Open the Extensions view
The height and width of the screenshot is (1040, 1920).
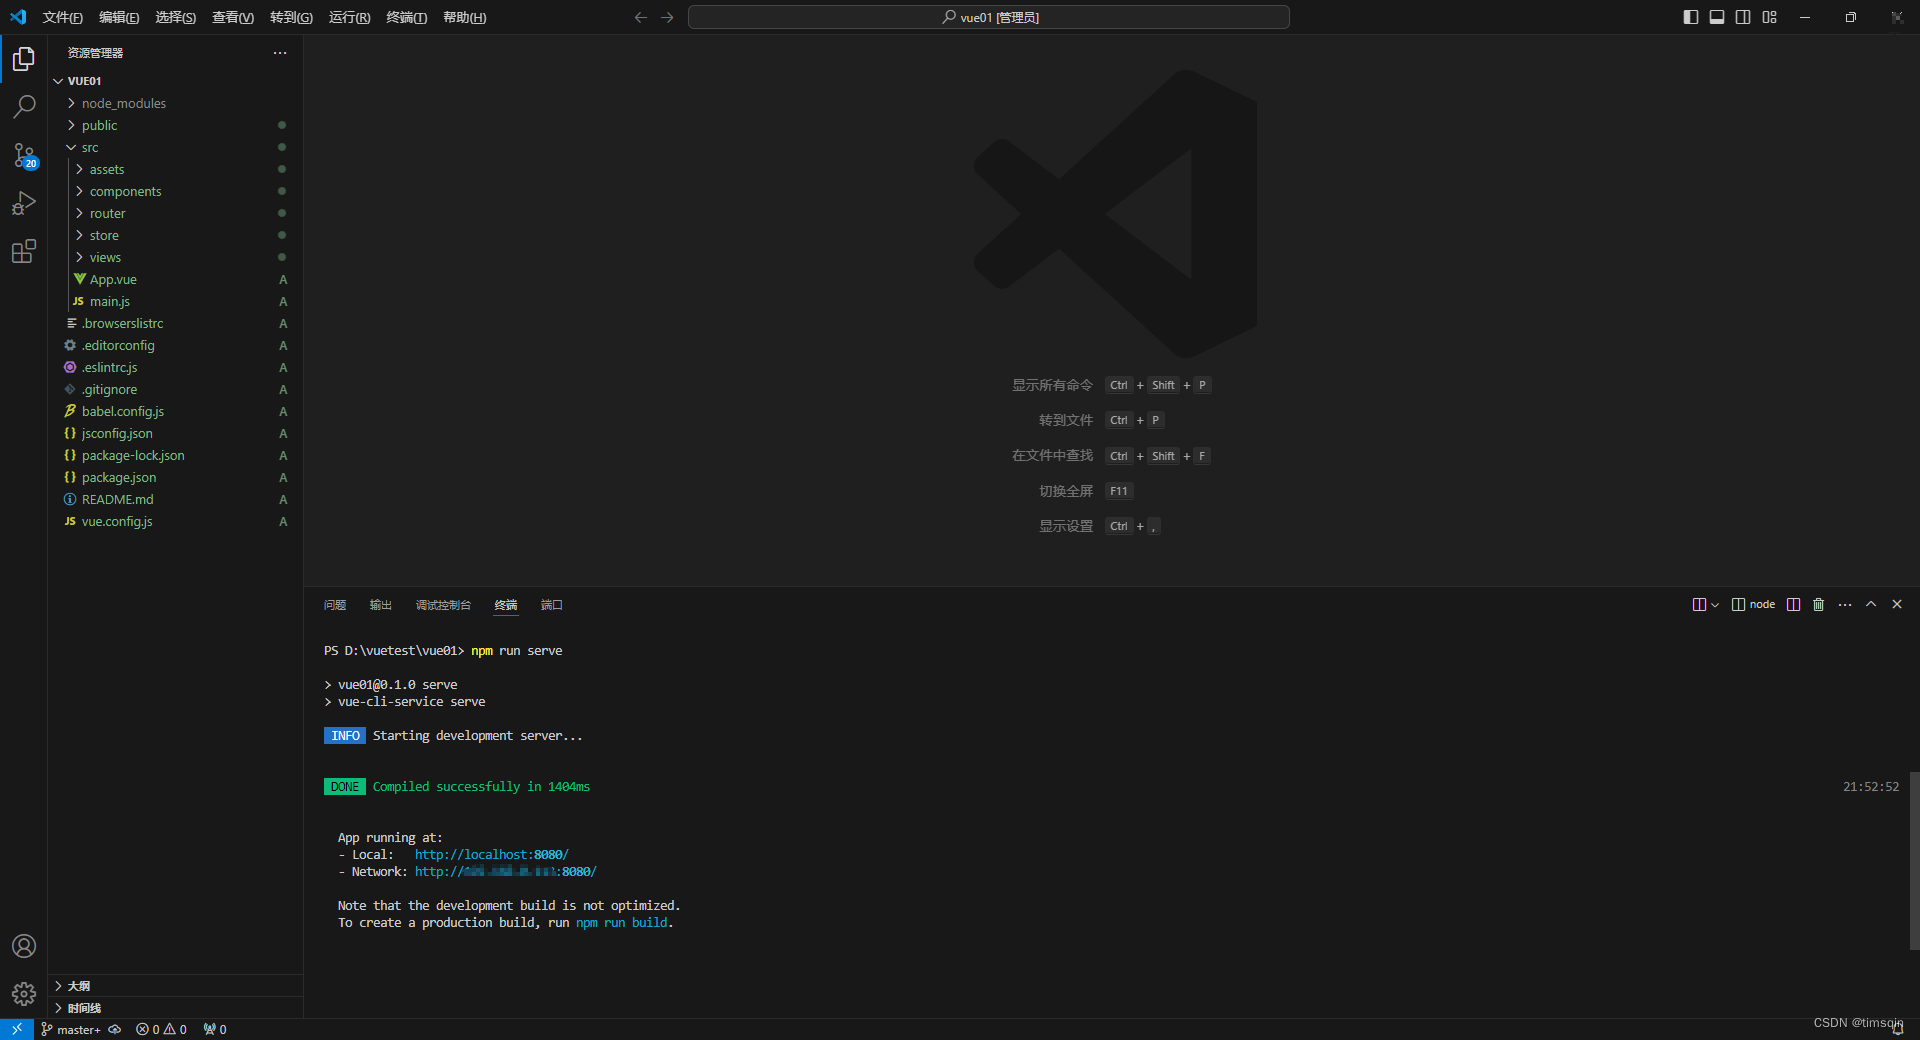pos(24,251)
